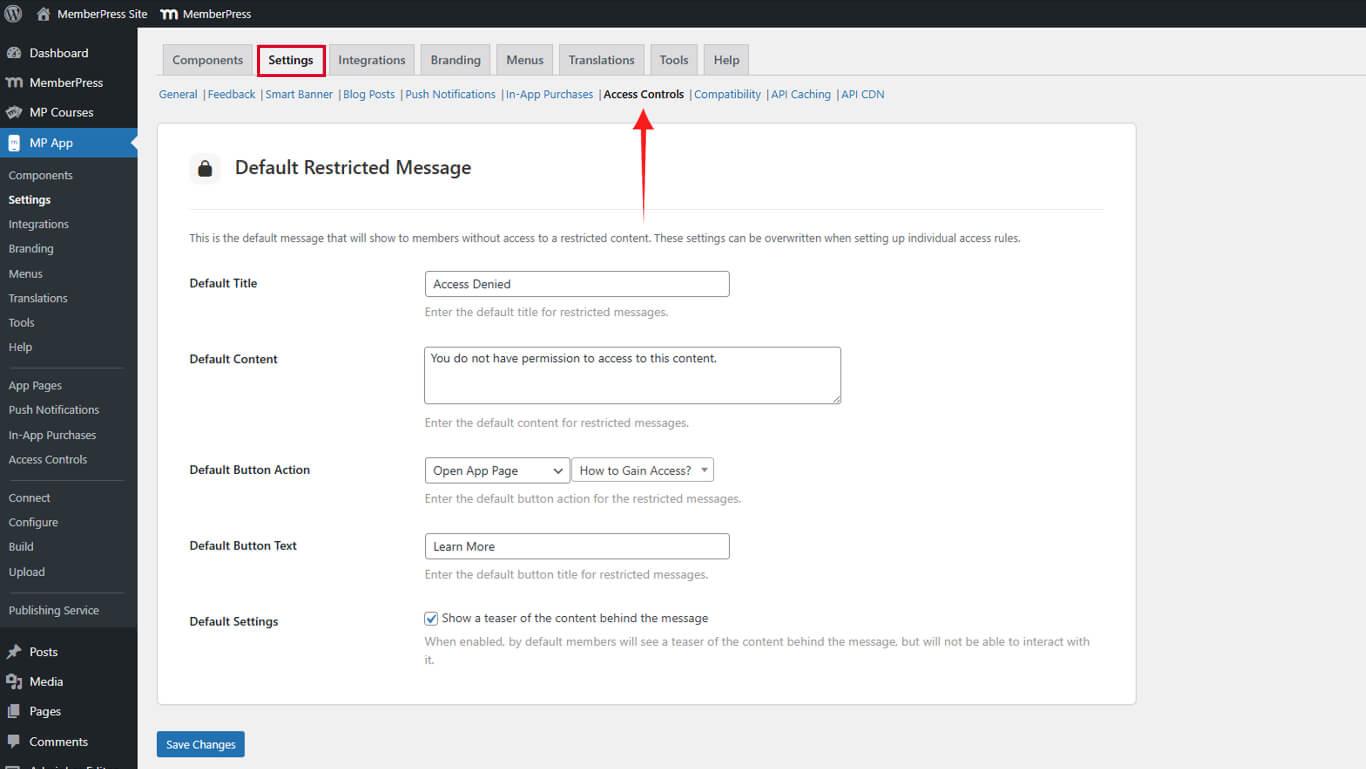Switch to the Branding tab
The width and height of the screenshot is (1366, 769).
click(x=455, y=60)
